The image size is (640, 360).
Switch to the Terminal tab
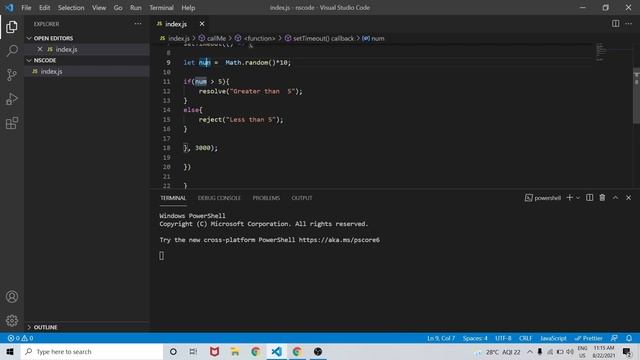coord(173,198)
